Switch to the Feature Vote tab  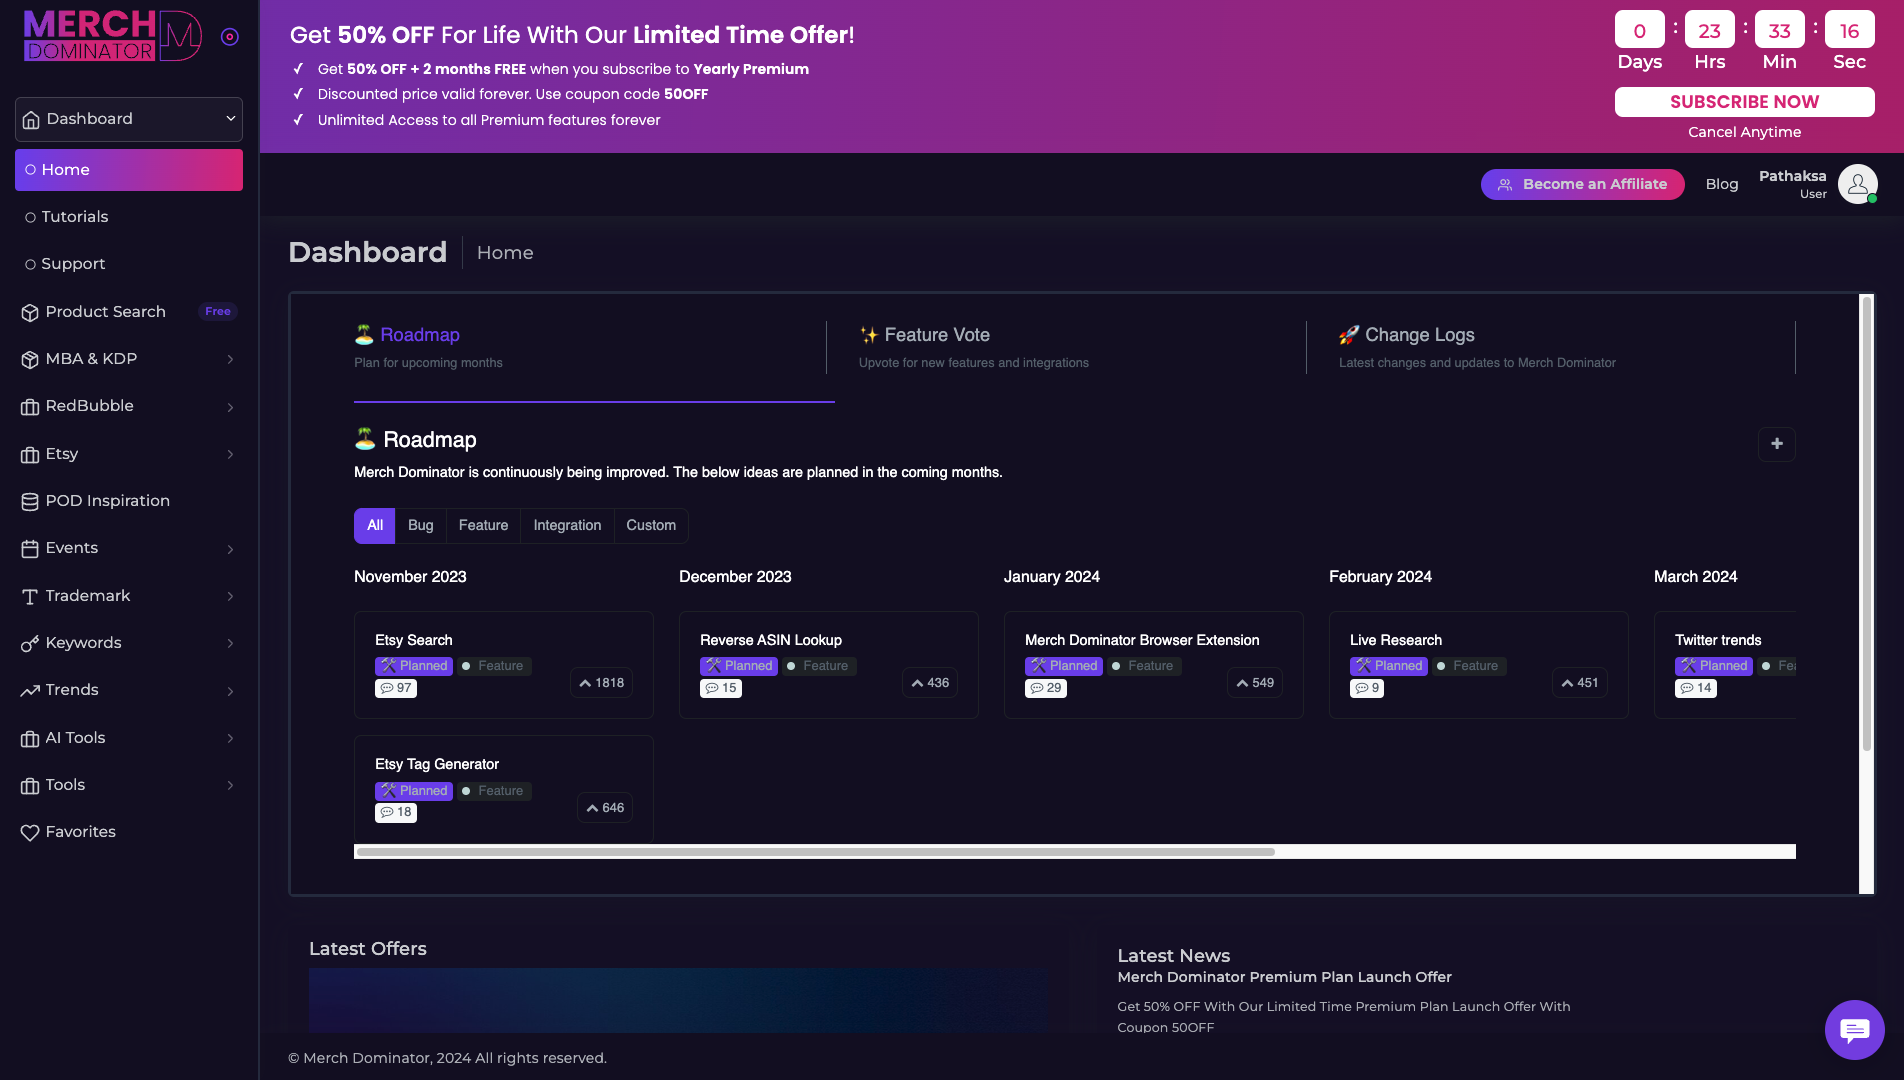936,336
